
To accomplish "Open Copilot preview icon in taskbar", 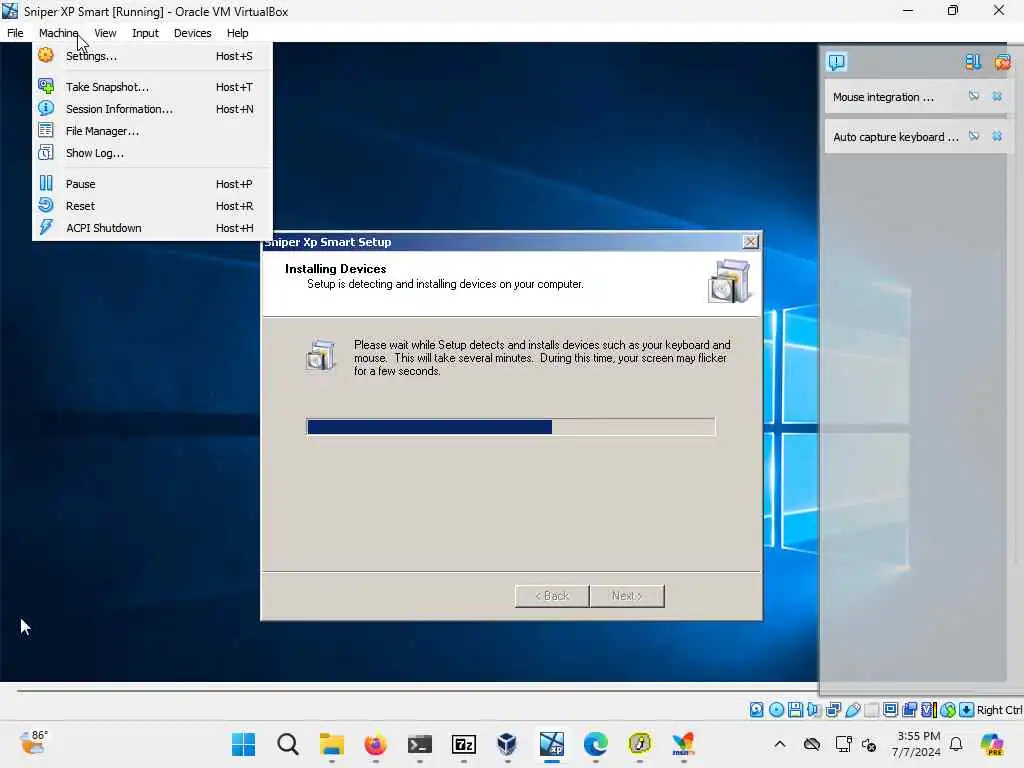I will point(992,744).
